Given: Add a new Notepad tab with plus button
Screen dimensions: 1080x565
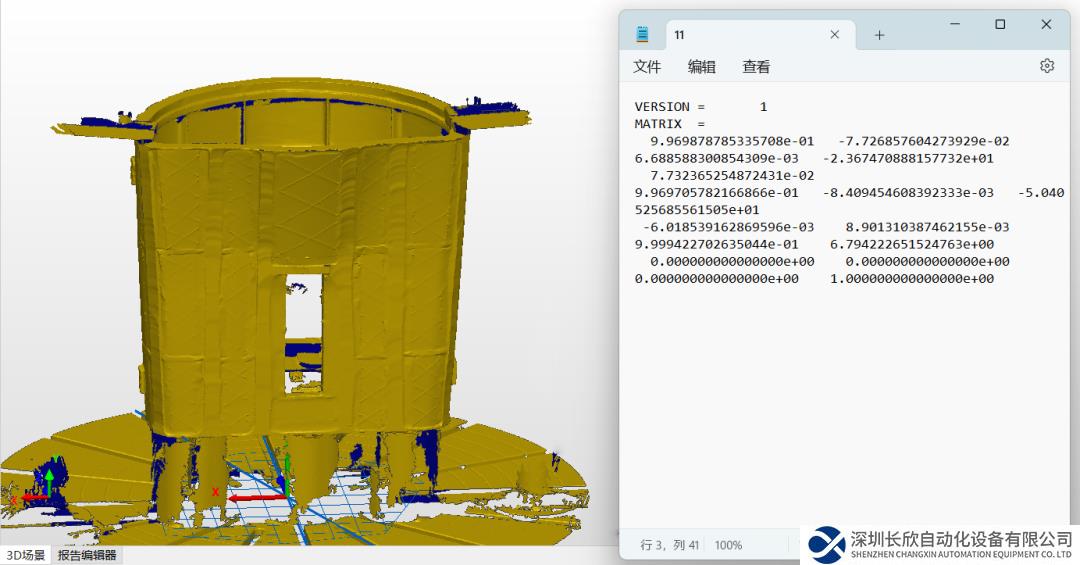Looking at the screenshot, I should click(879, 35).
